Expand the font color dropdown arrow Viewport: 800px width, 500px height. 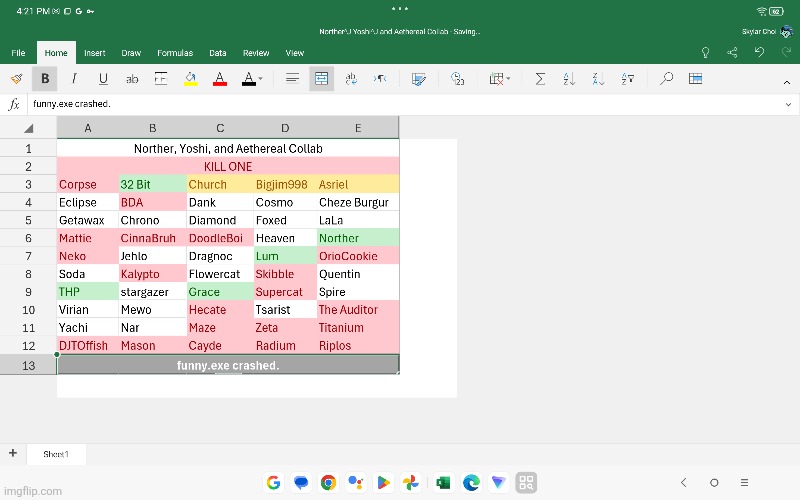click(260, 79)
